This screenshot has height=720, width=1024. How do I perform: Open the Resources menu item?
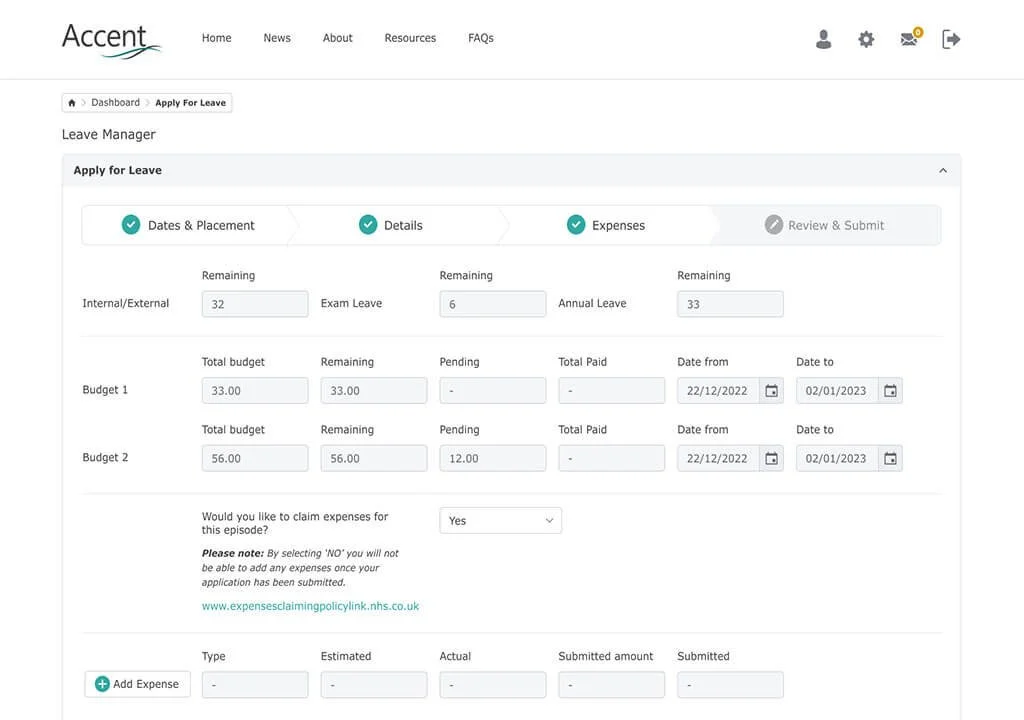tap(410, 38)
